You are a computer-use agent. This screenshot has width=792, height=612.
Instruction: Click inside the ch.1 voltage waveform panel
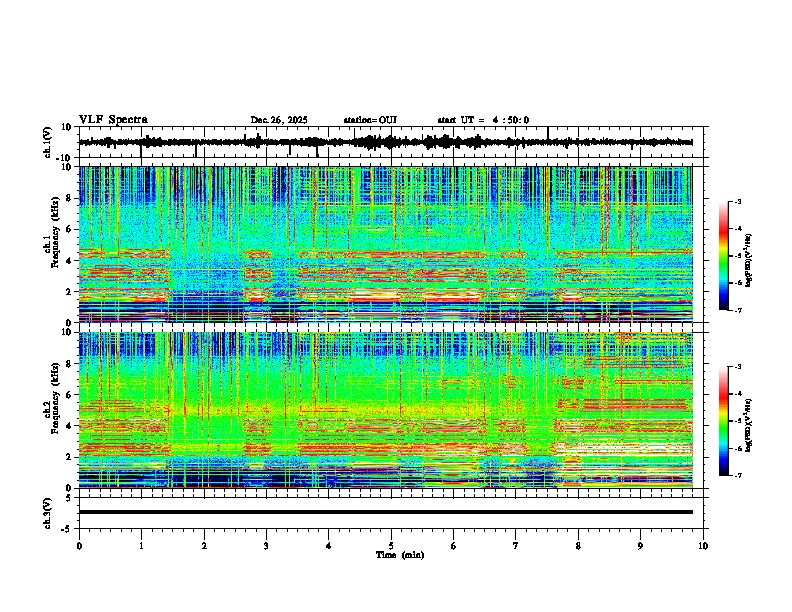391,142
